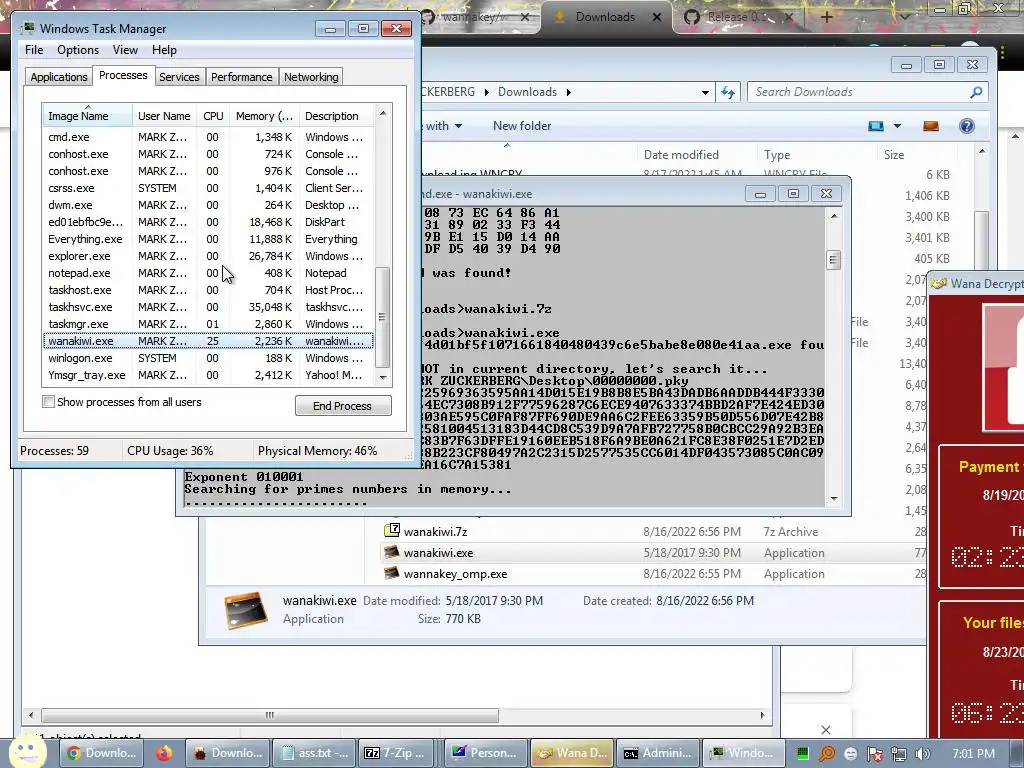Open the view options dropdown arrow
The width and height of the screenshot is (1024, 768).
point(897,126)
